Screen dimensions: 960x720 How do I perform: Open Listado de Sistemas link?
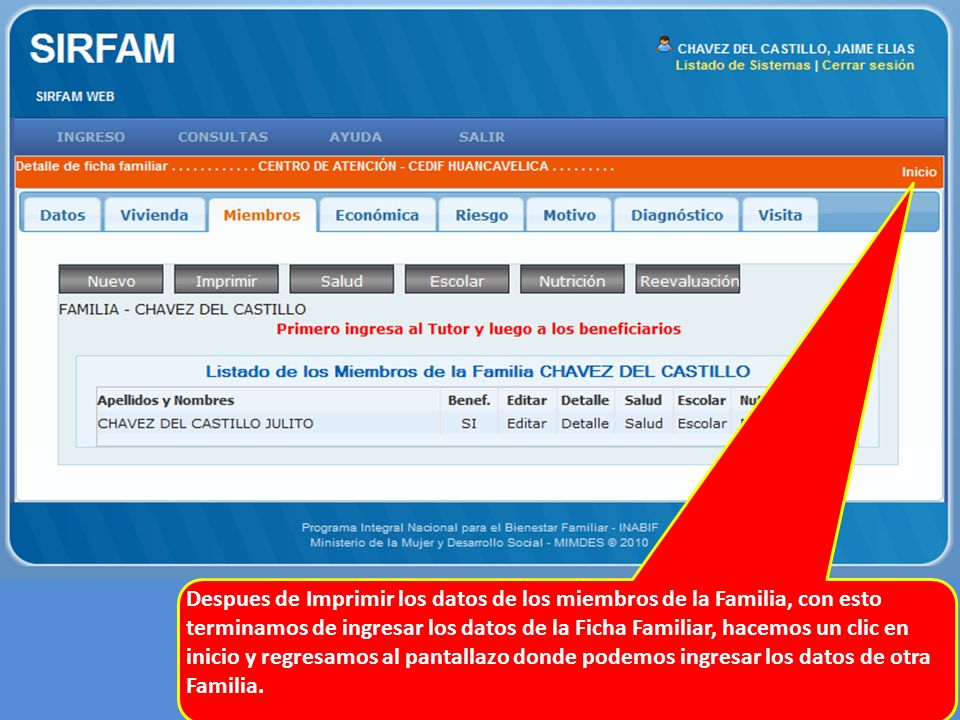coord(743,66)
